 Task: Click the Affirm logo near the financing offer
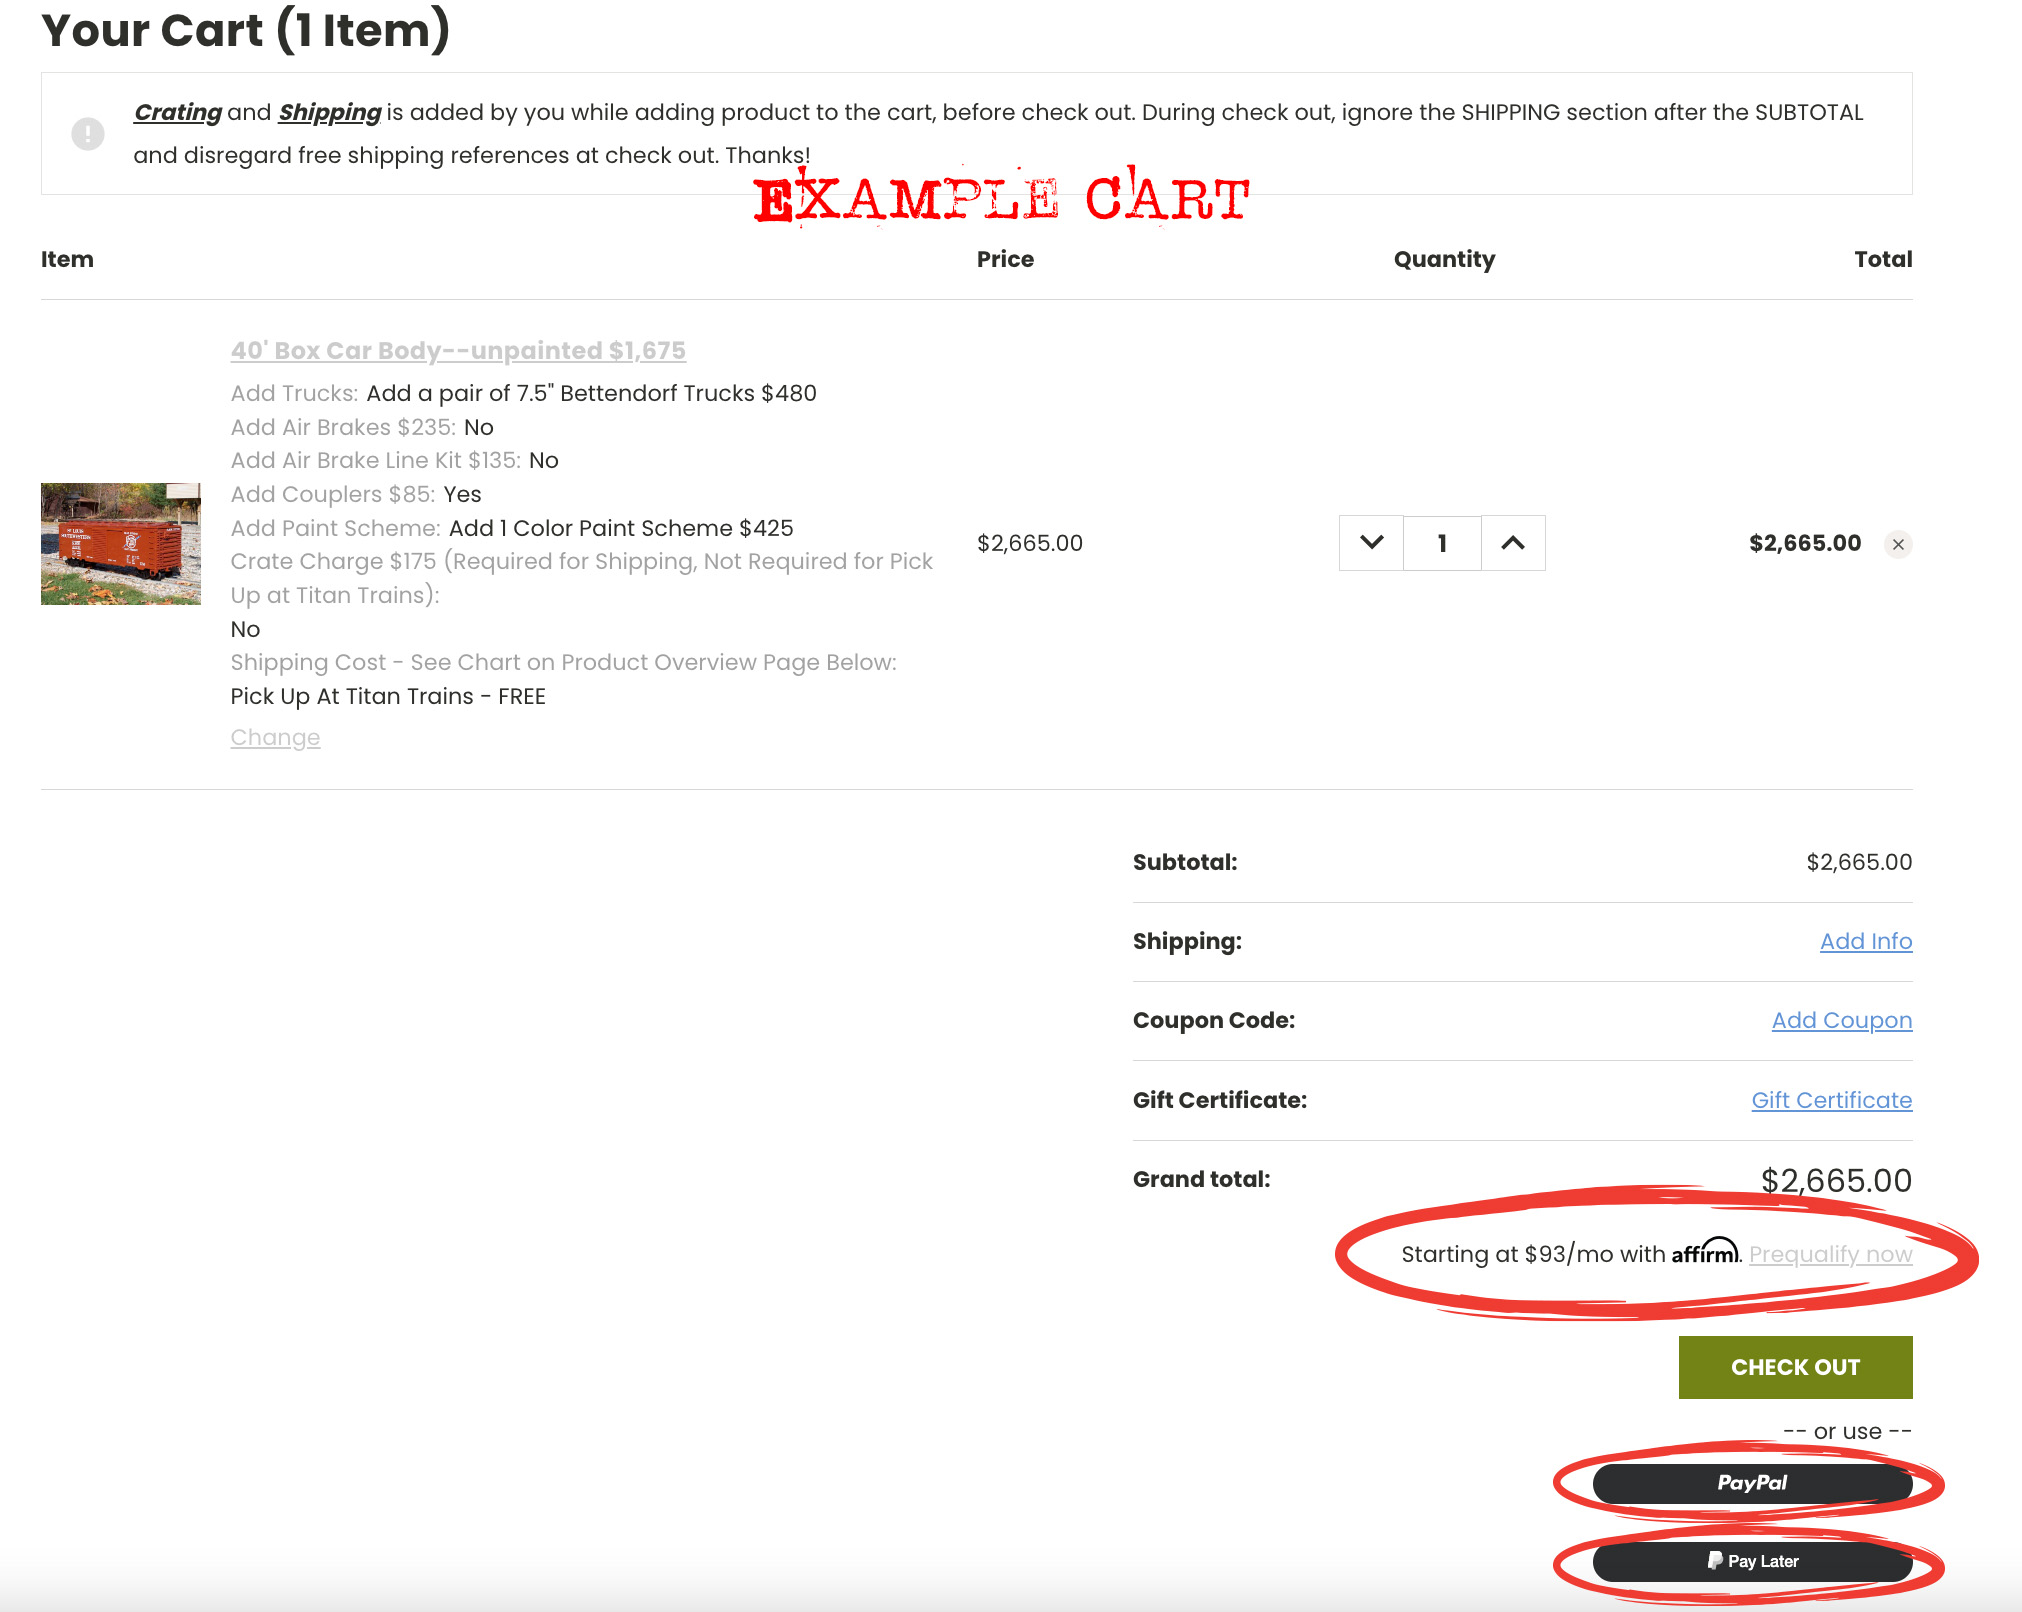pyautogui.click(x=1703, y=1252)
